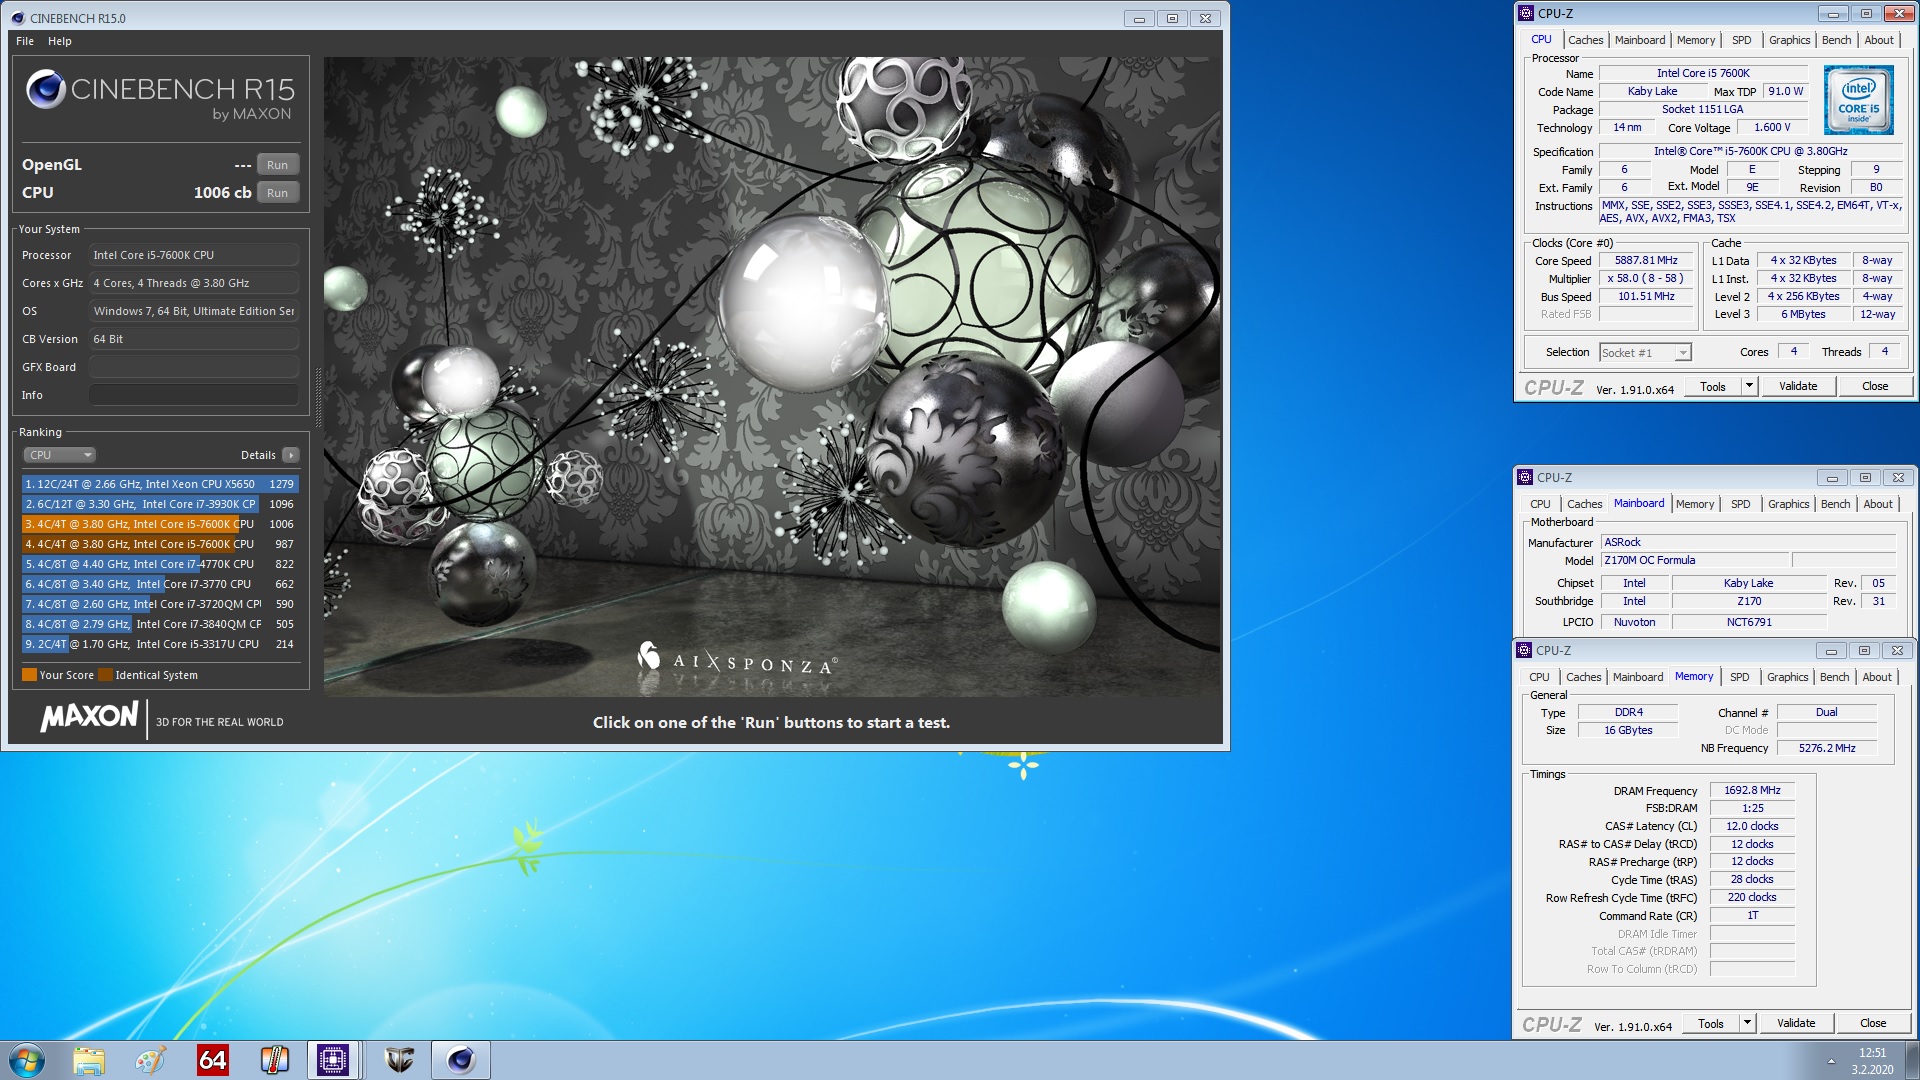
Task: Click the Memory CPU-Z window title icon
Action: point(1524,650)
